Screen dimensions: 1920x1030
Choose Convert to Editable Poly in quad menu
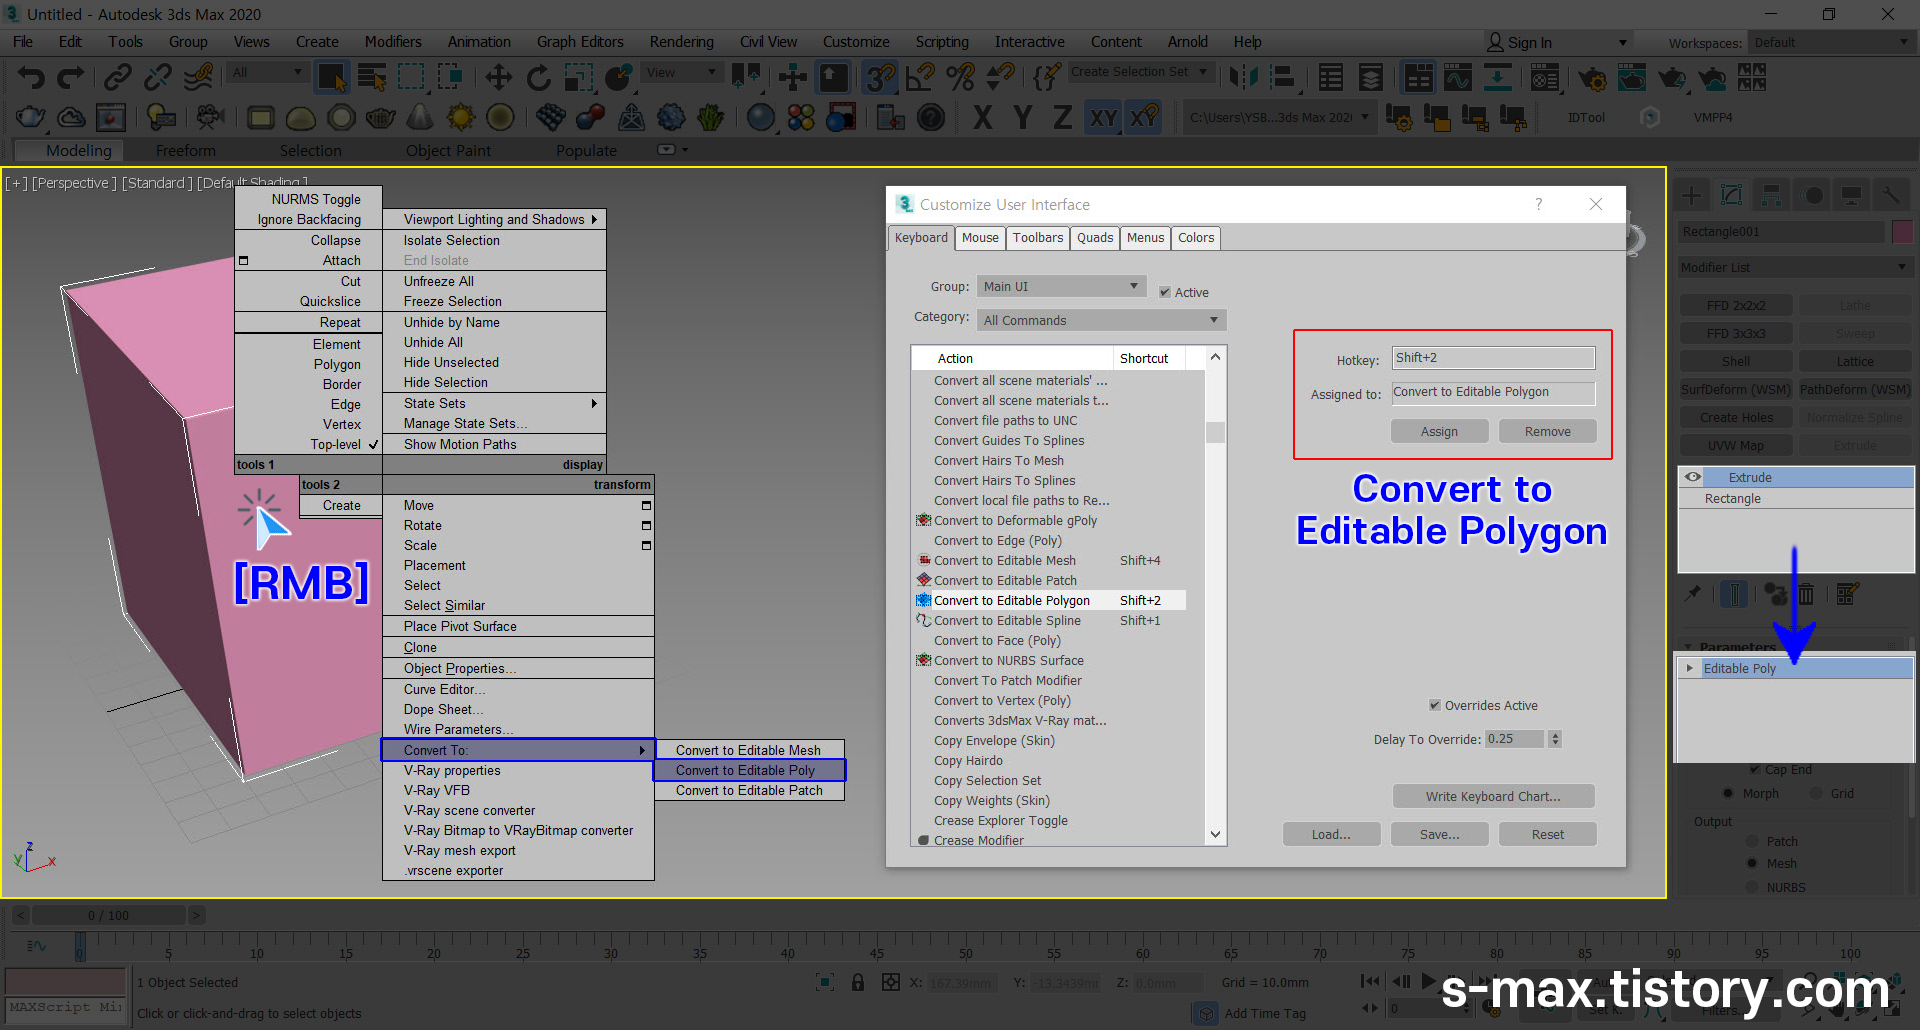pyautogui.click(x=749, y=770)
